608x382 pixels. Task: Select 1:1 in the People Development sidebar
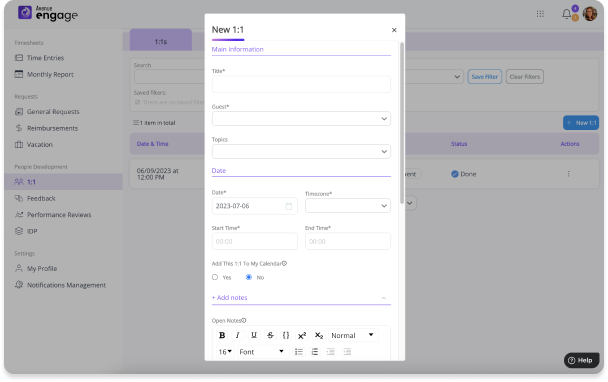(63, 181)
